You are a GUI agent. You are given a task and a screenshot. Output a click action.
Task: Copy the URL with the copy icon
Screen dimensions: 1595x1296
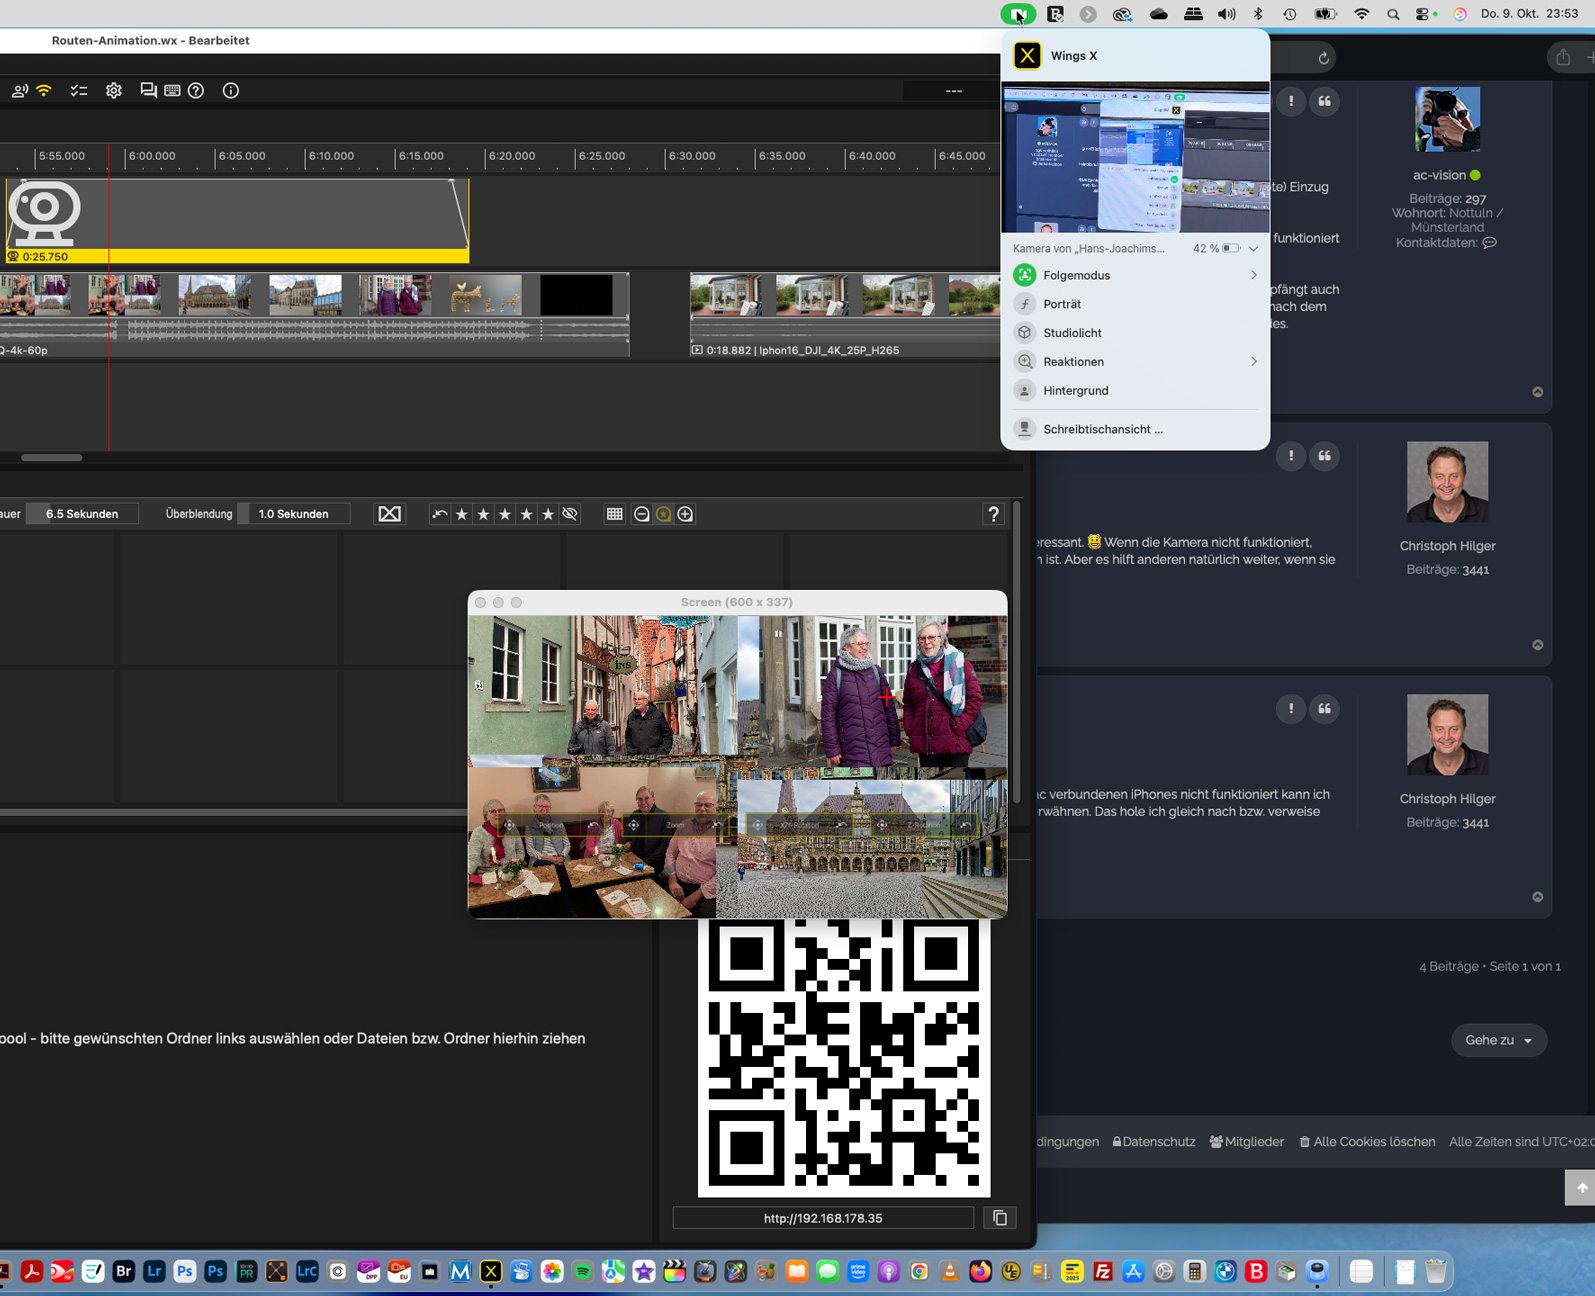(x=1000, y=1218)
